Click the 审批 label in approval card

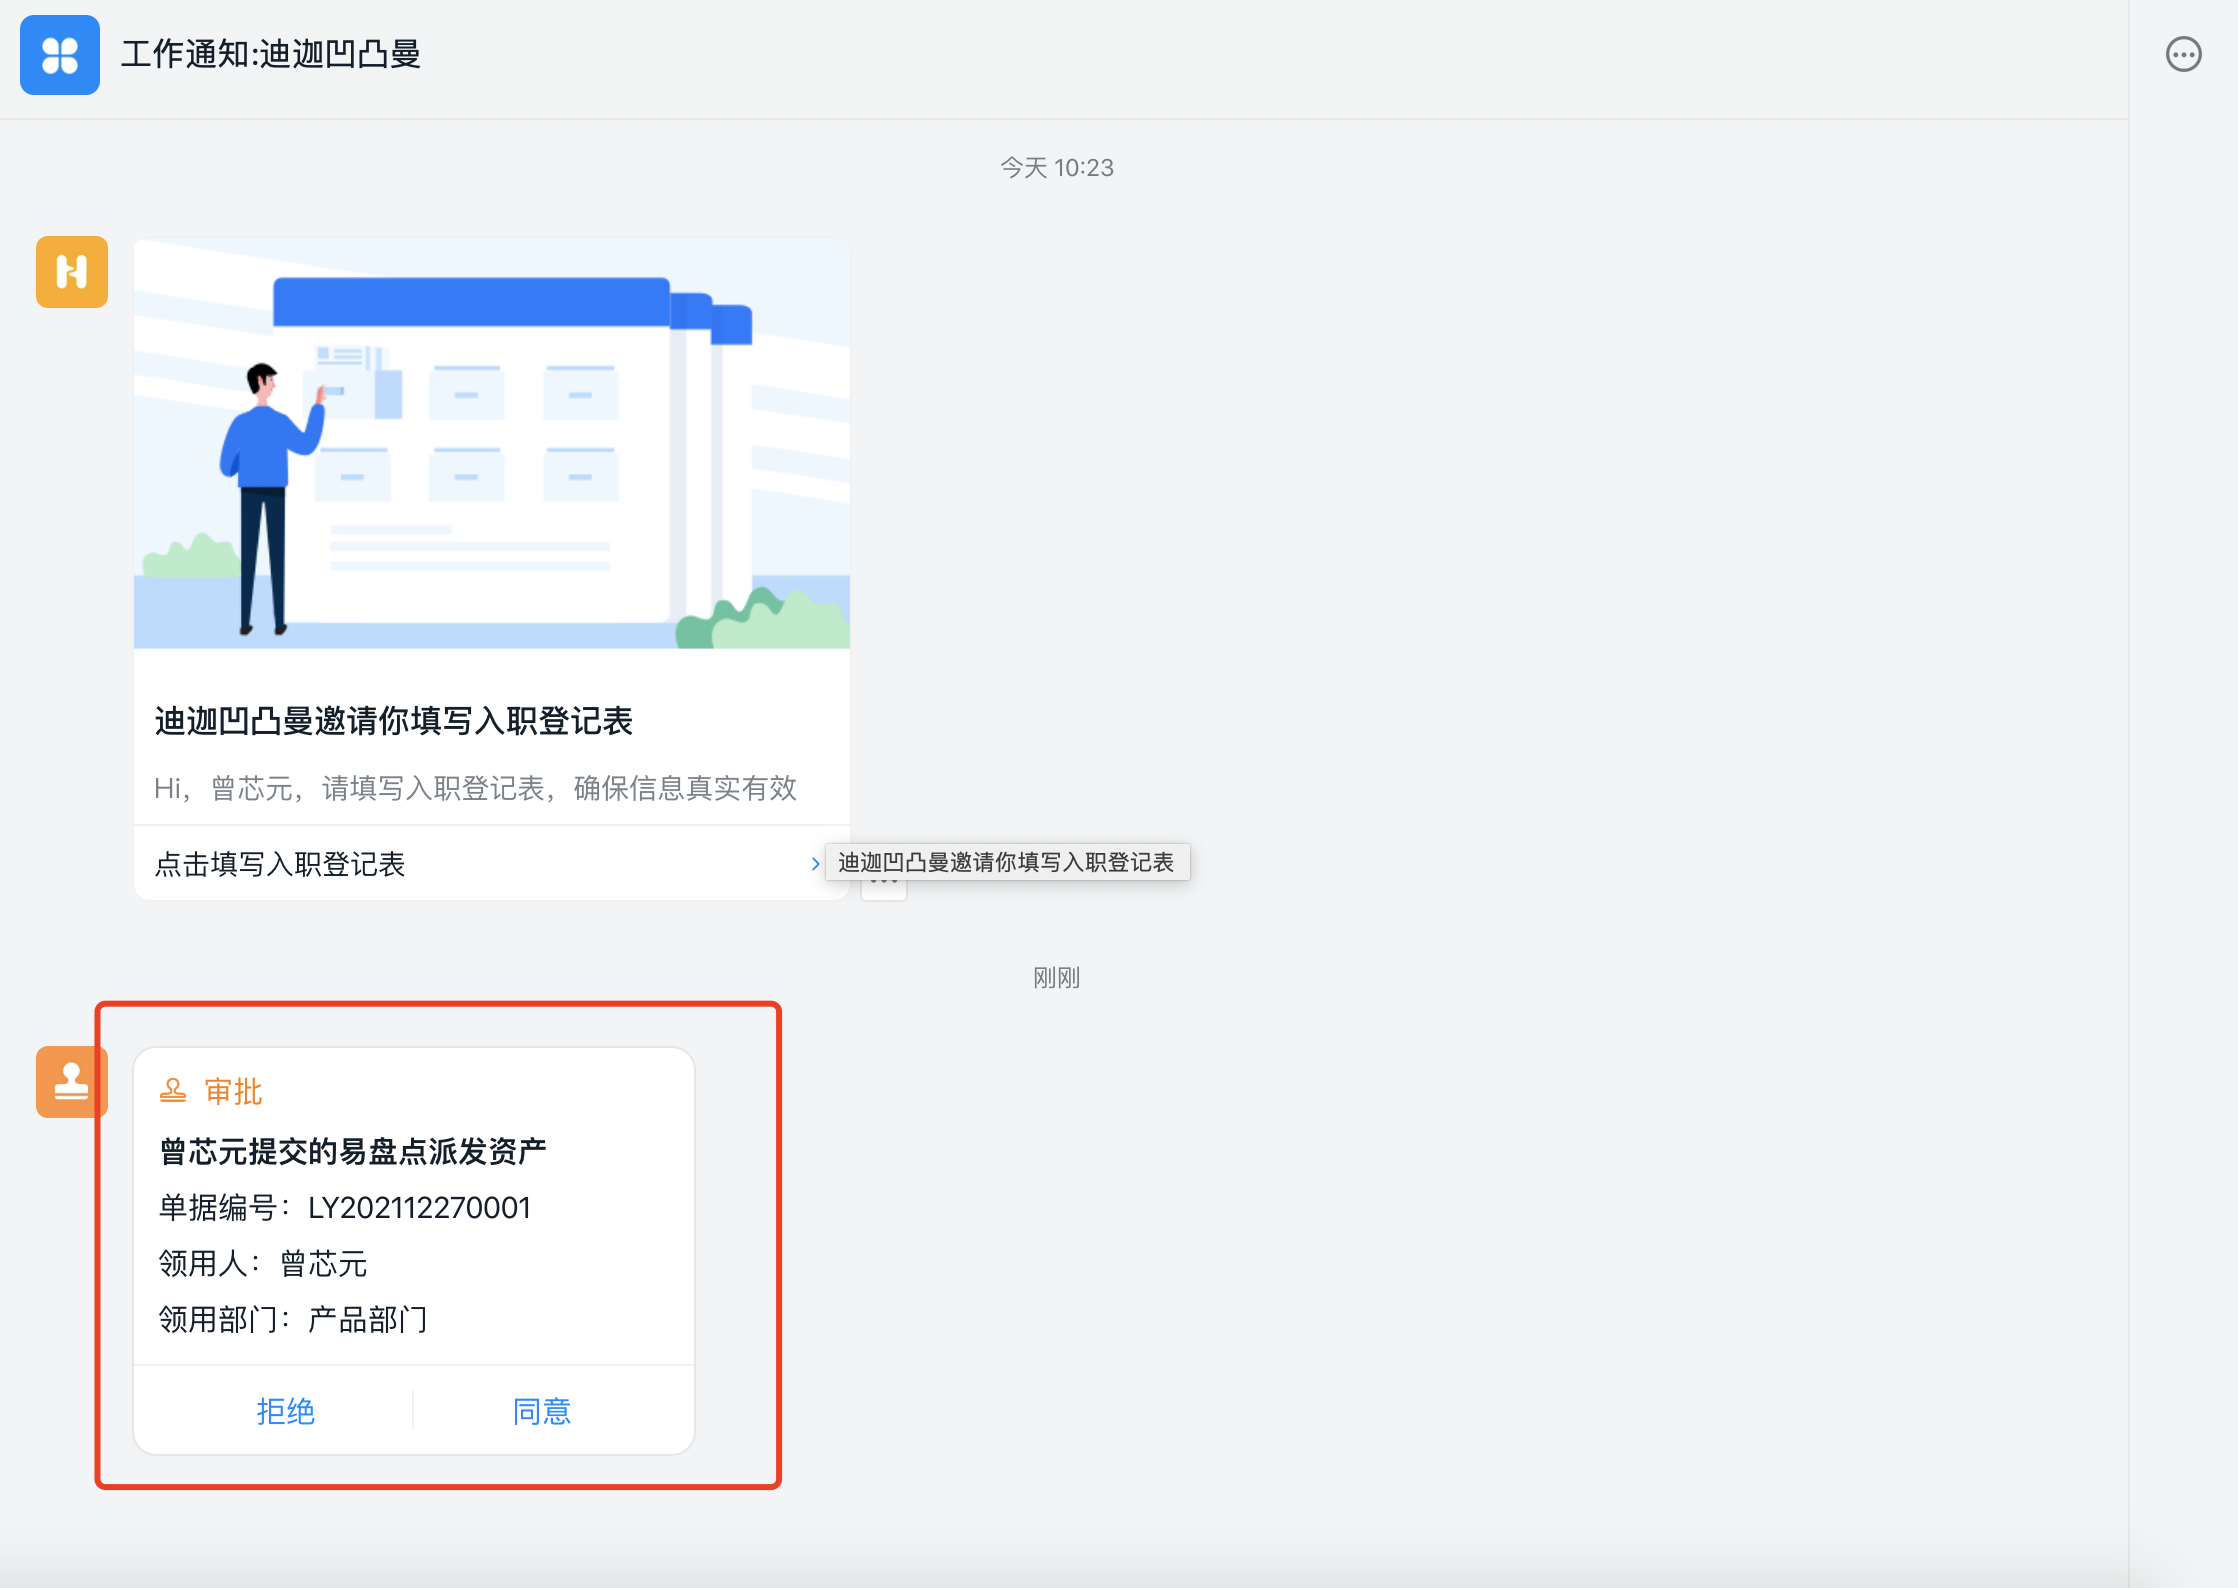(233, 1091)
